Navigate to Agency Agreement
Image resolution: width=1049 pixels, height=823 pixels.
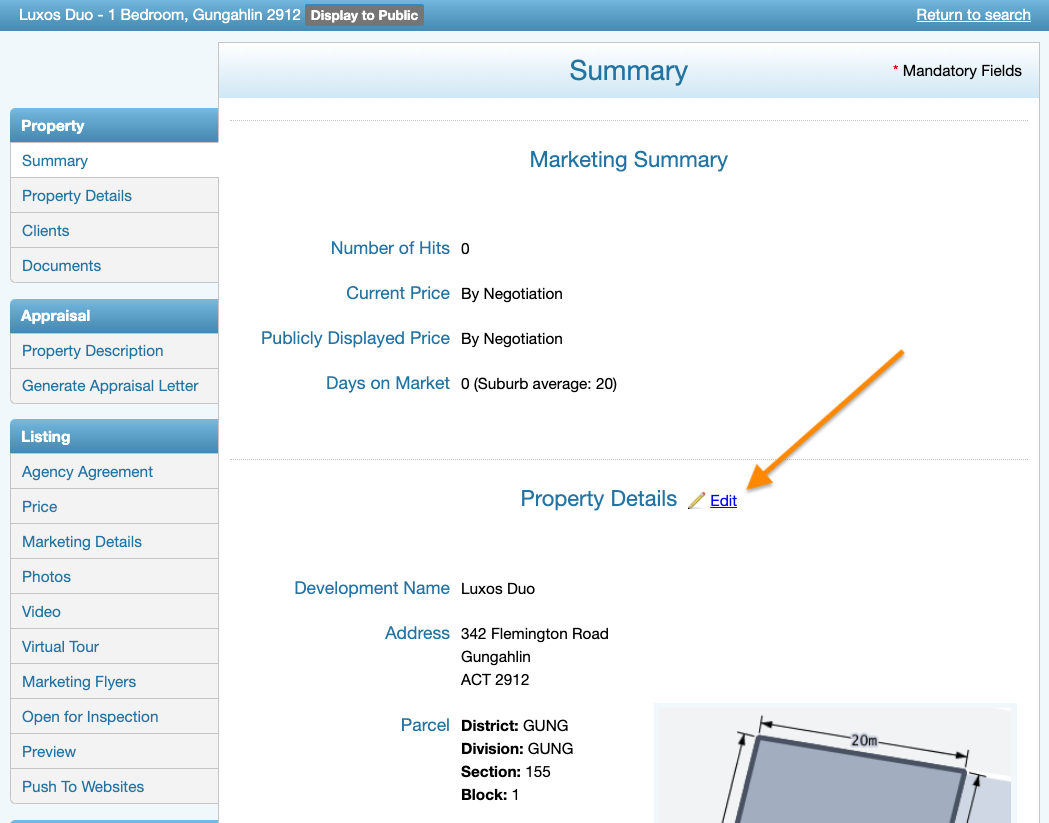[x=88, y=472]
